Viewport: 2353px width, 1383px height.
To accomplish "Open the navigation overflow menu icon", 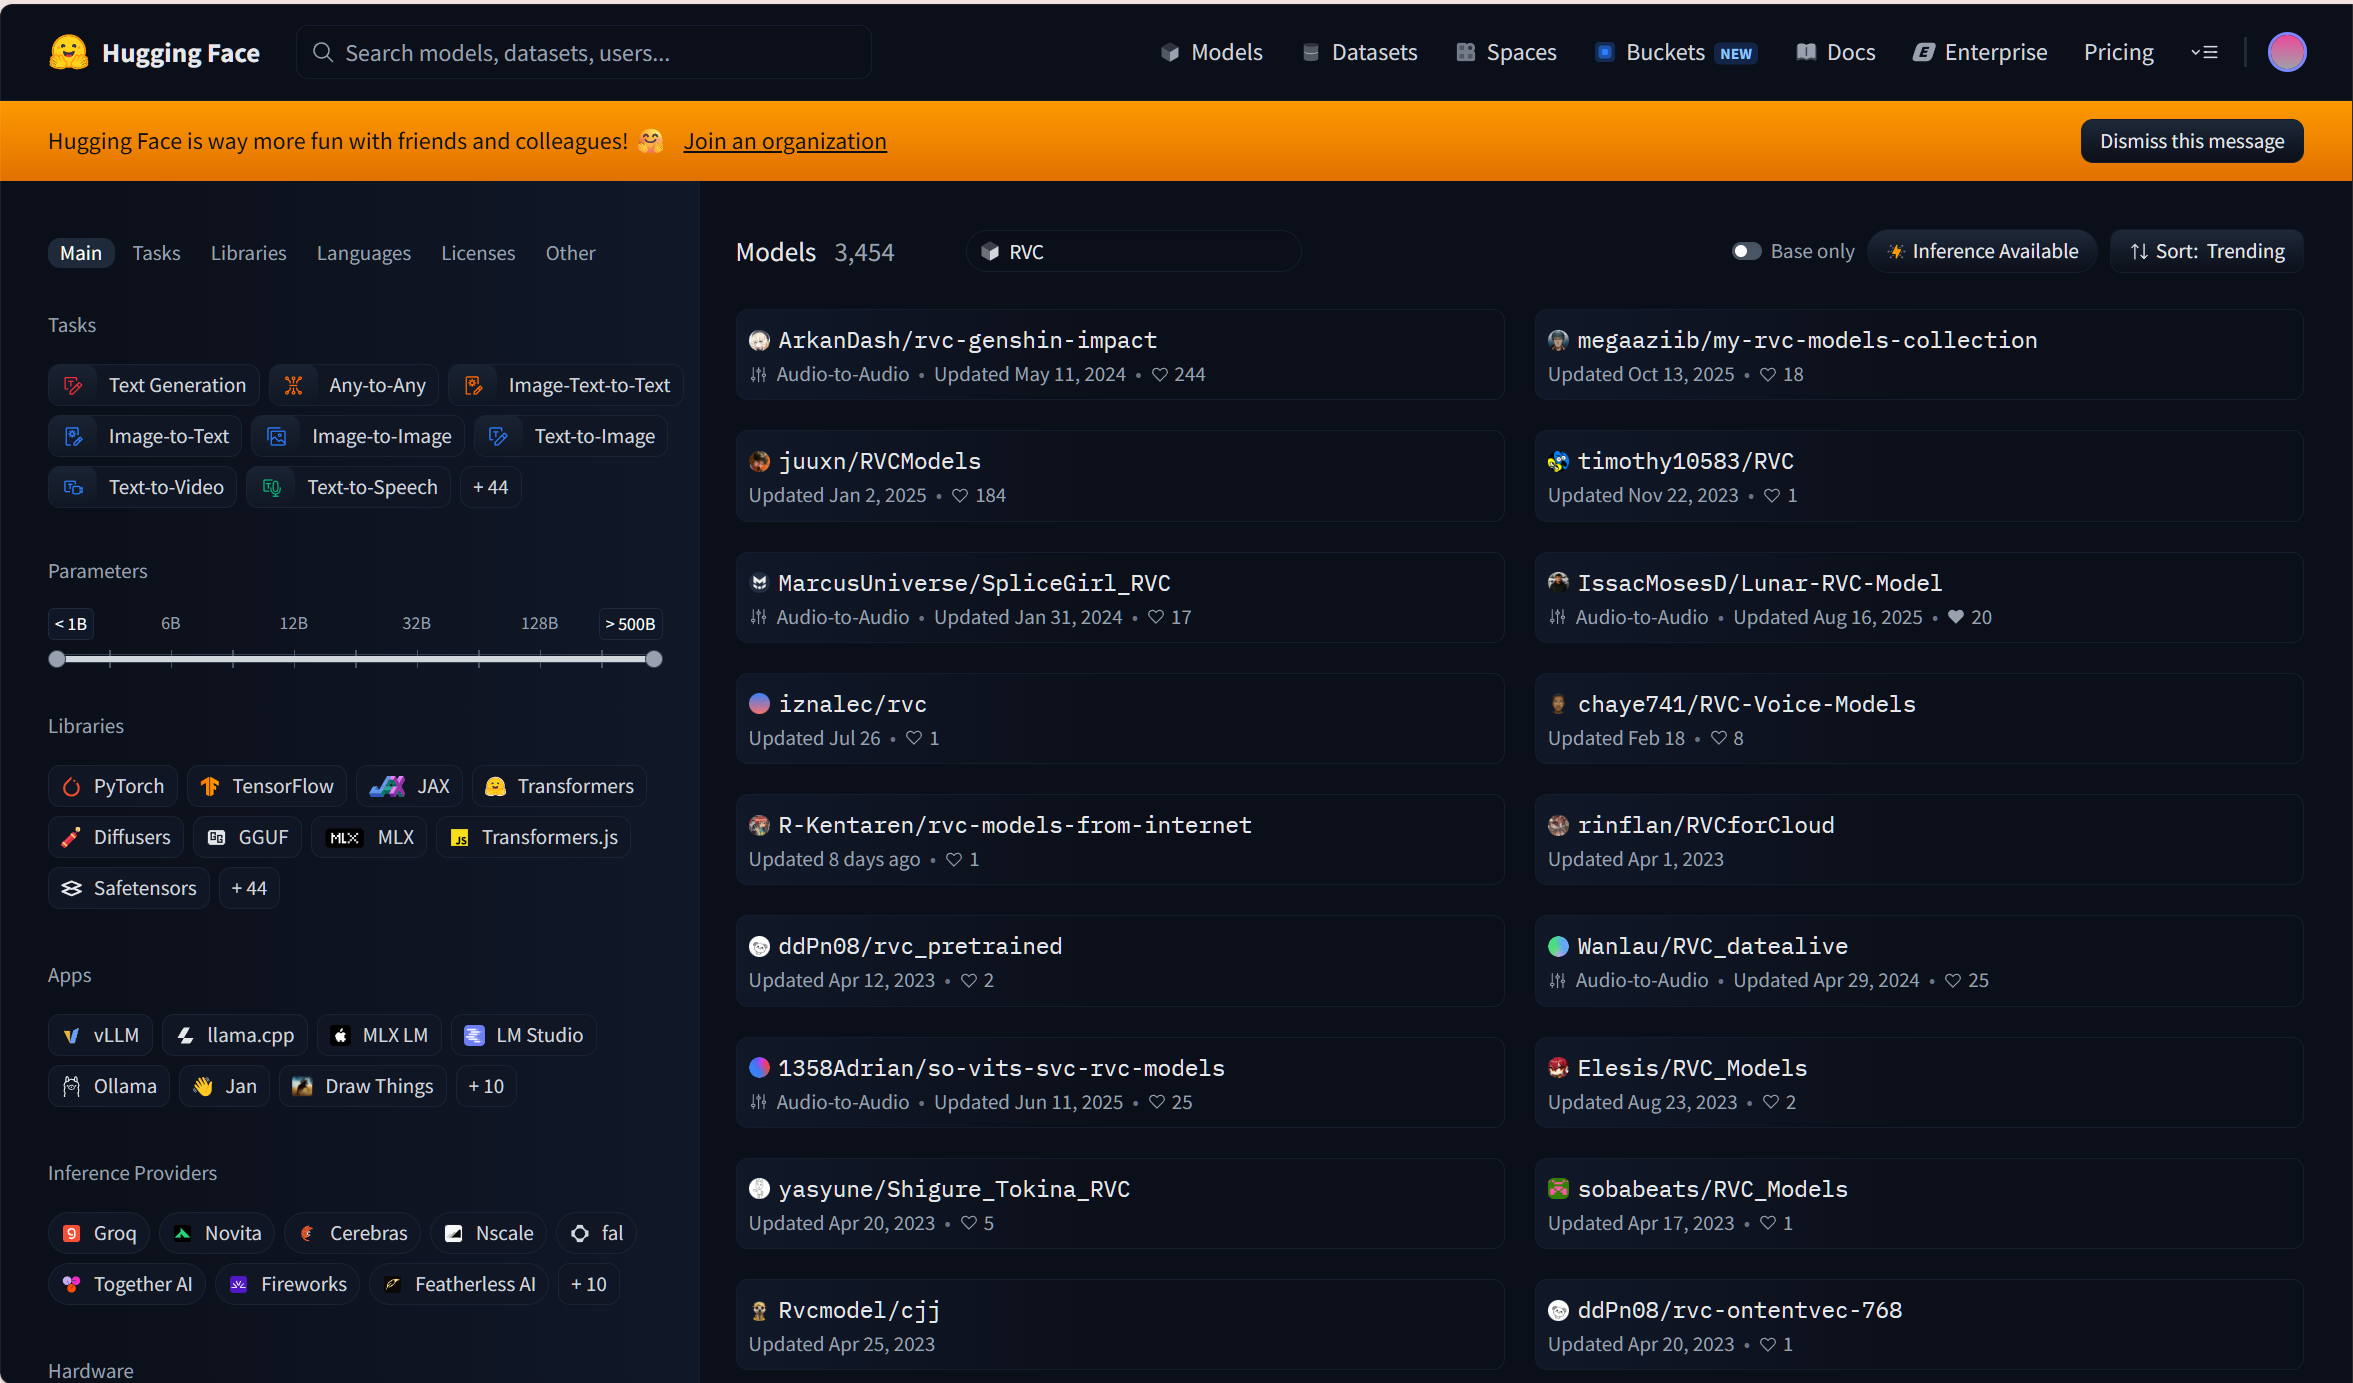I will pos(2204,52).
